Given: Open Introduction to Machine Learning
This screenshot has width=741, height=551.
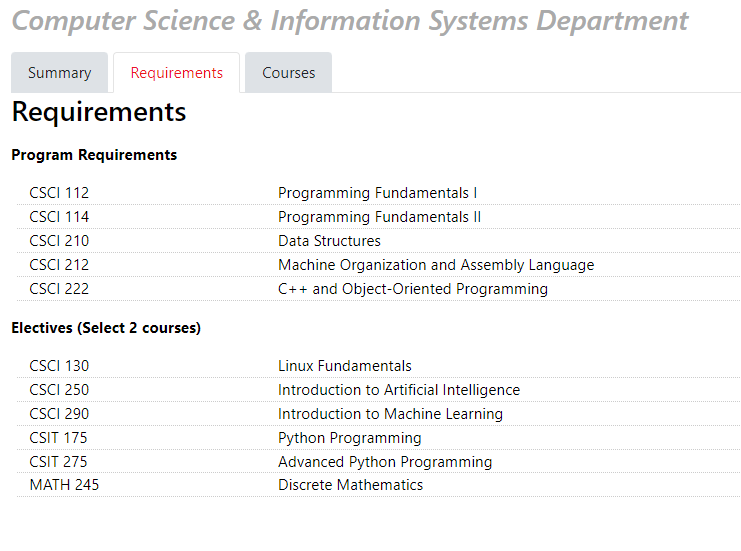Looking at the screenshot, I should [390, 414].
